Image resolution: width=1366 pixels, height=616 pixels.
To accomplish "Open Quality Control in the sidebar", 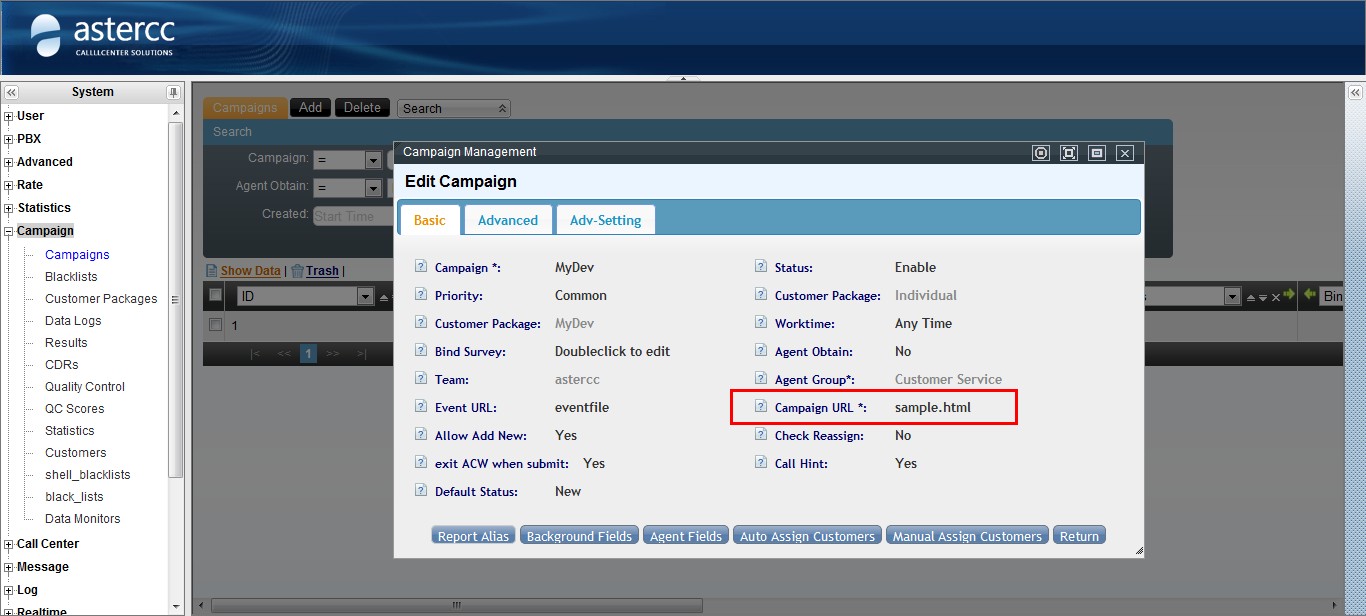I will 85,387.
